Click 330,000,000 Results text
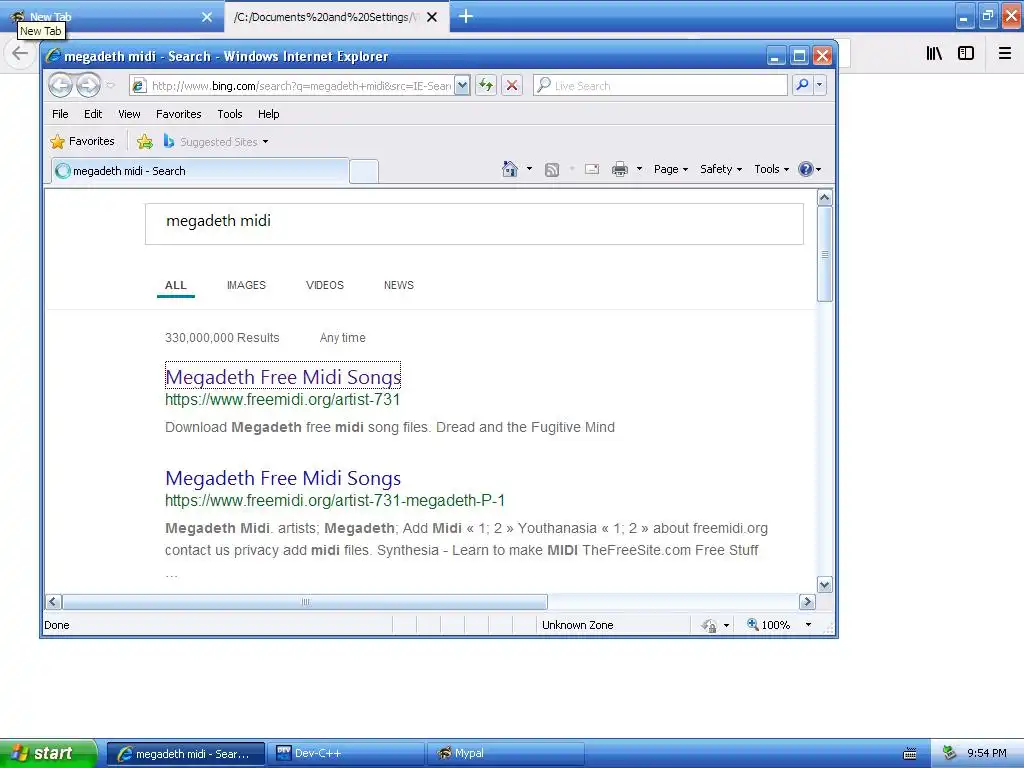This screenshot has height=768, width=1024. tap(222, 338)
